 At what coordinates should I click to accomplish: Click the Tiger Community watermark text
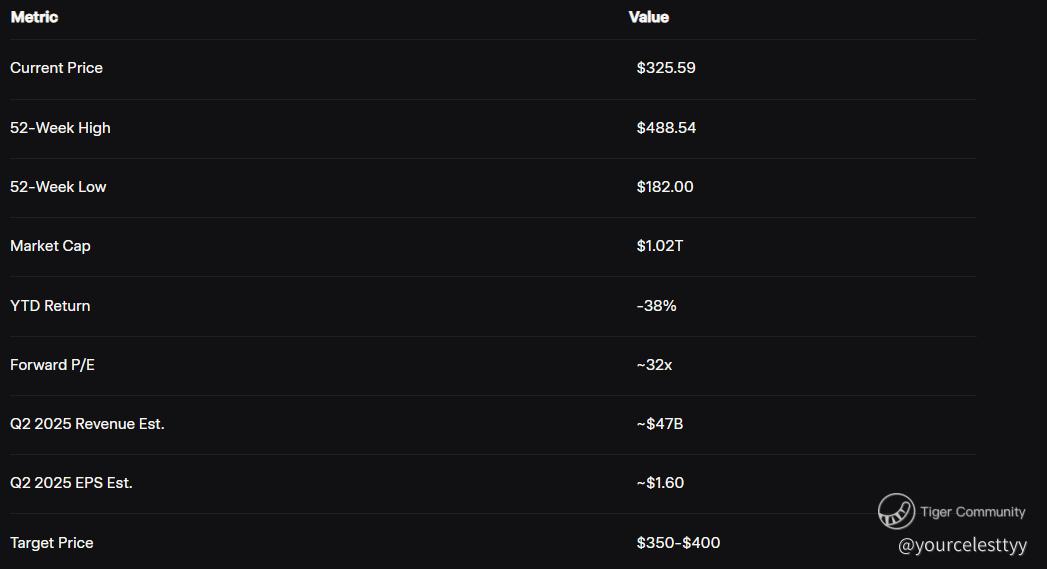coord(972,512)
